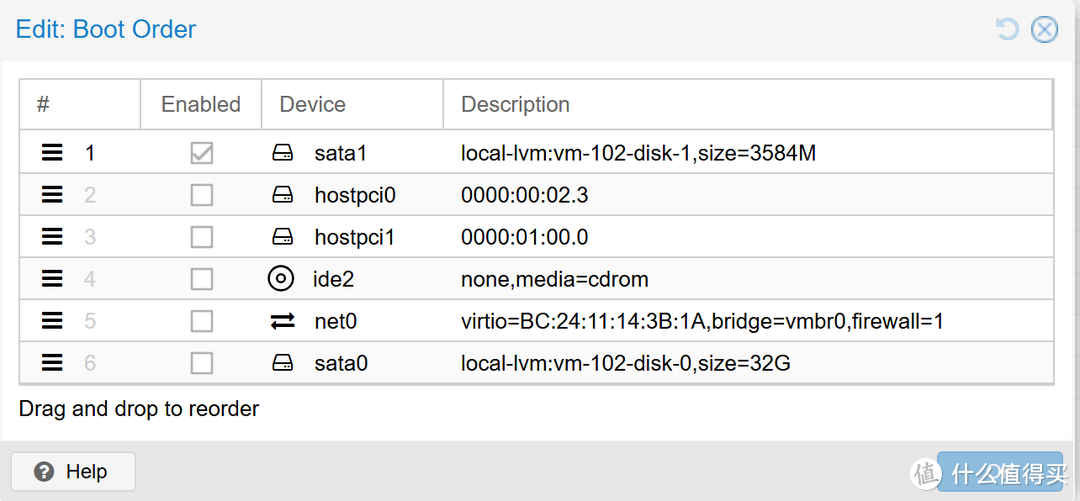
Task: Click the help question mark icon
Action: 43,472
